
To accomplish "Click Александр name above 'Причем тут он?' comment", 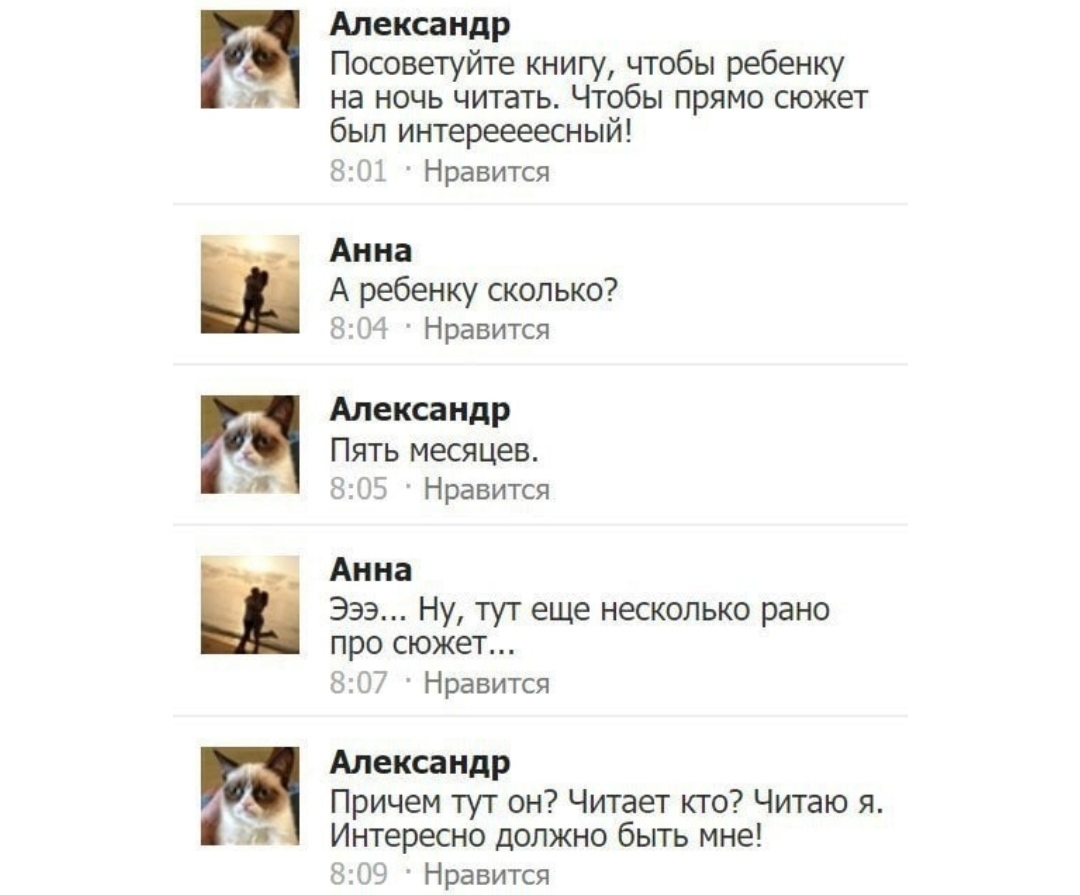I will tap(420, 763).
